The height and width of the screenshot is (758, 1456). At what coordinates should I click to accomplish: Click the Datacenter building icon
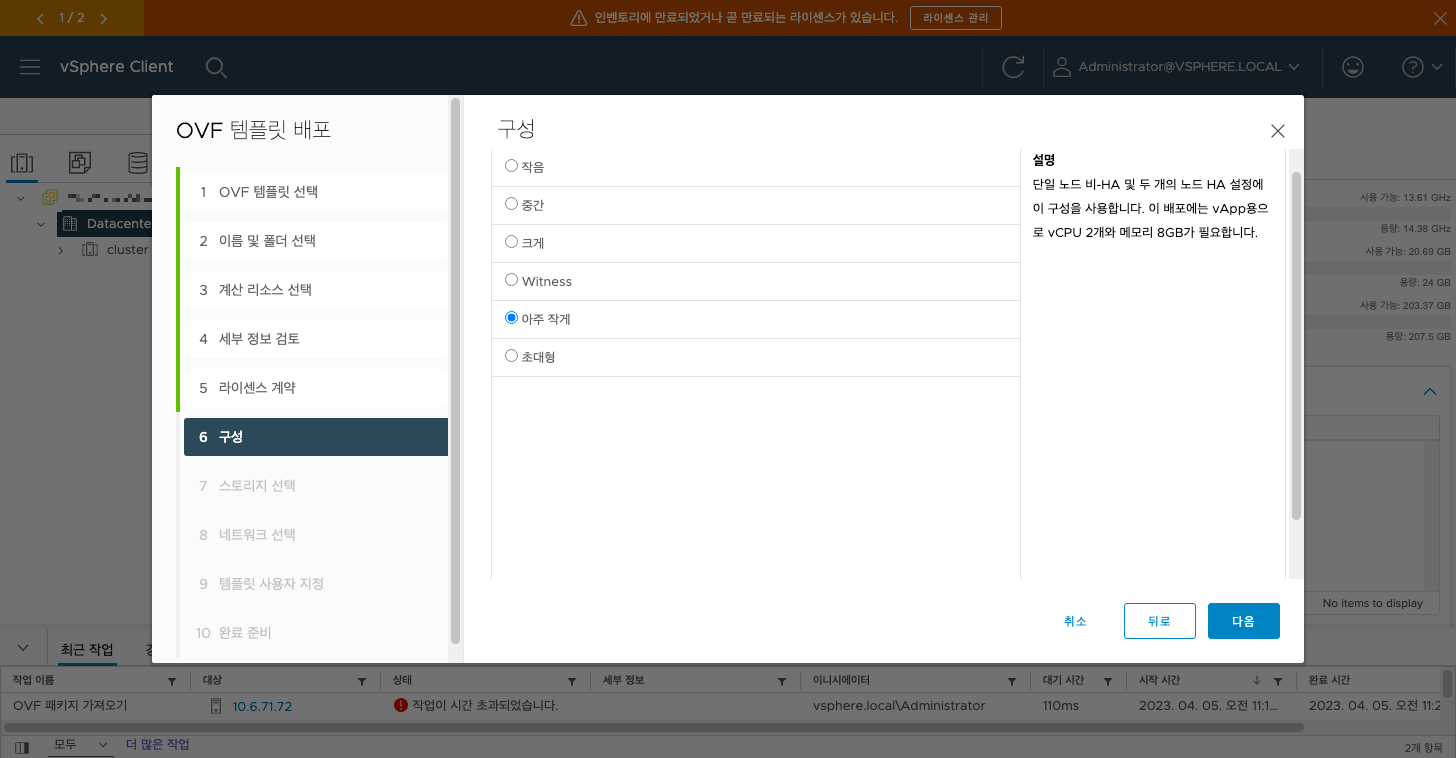click(x=69, y=224)
